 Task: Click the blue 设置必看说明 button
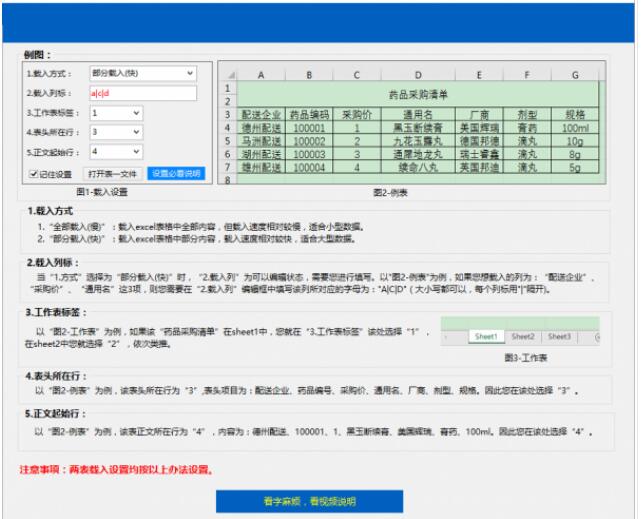coord(176,174)
